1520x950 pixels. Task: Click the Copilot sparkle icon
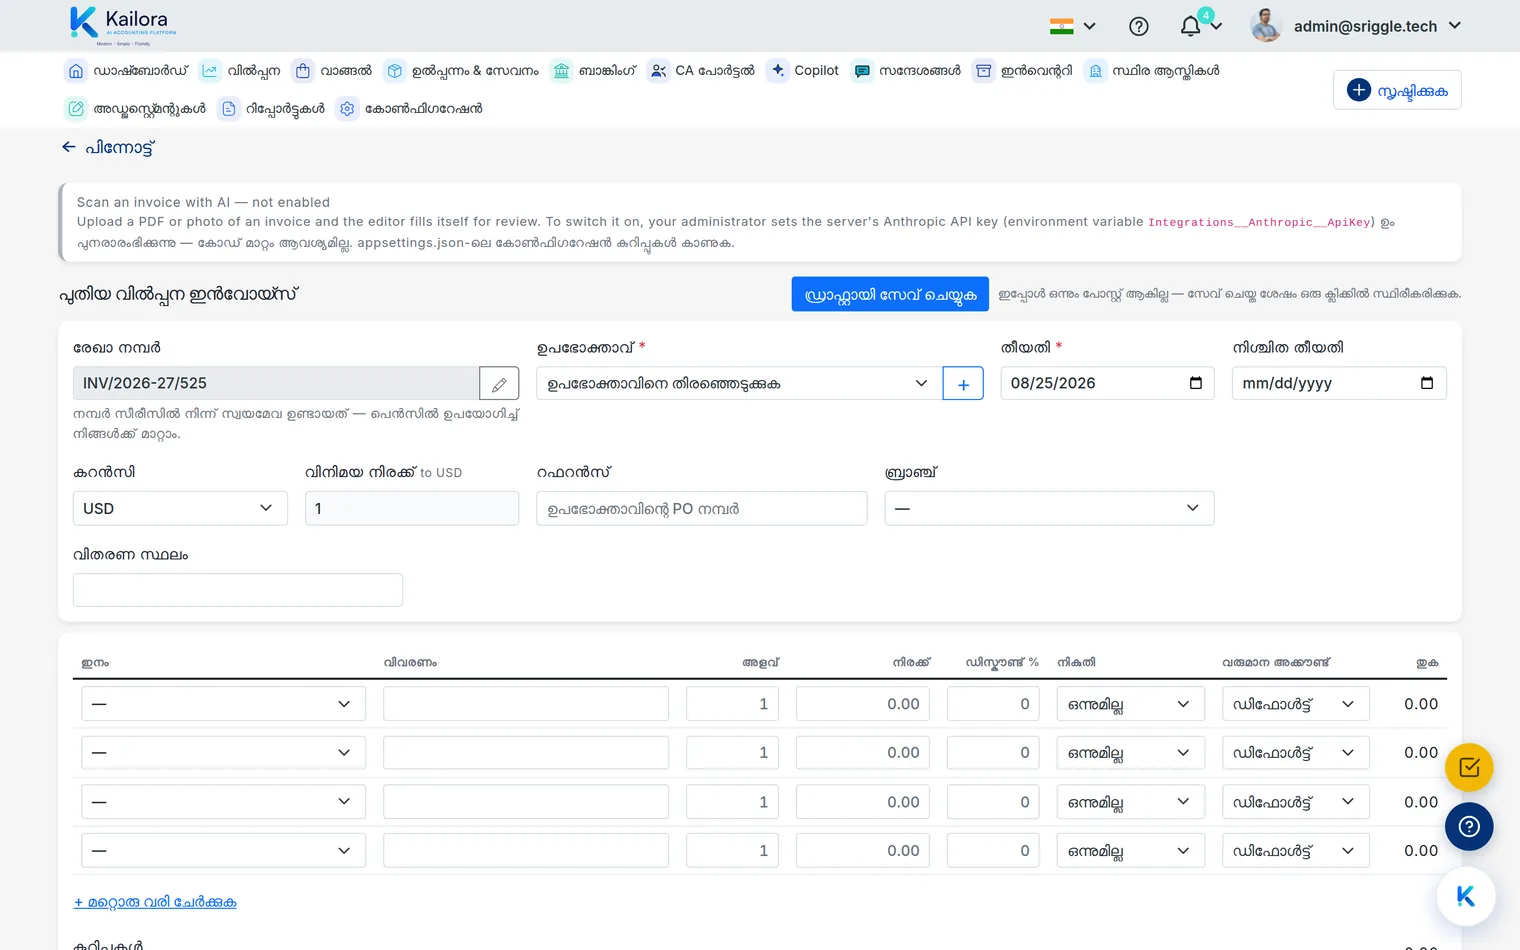[x=778, y=71]
